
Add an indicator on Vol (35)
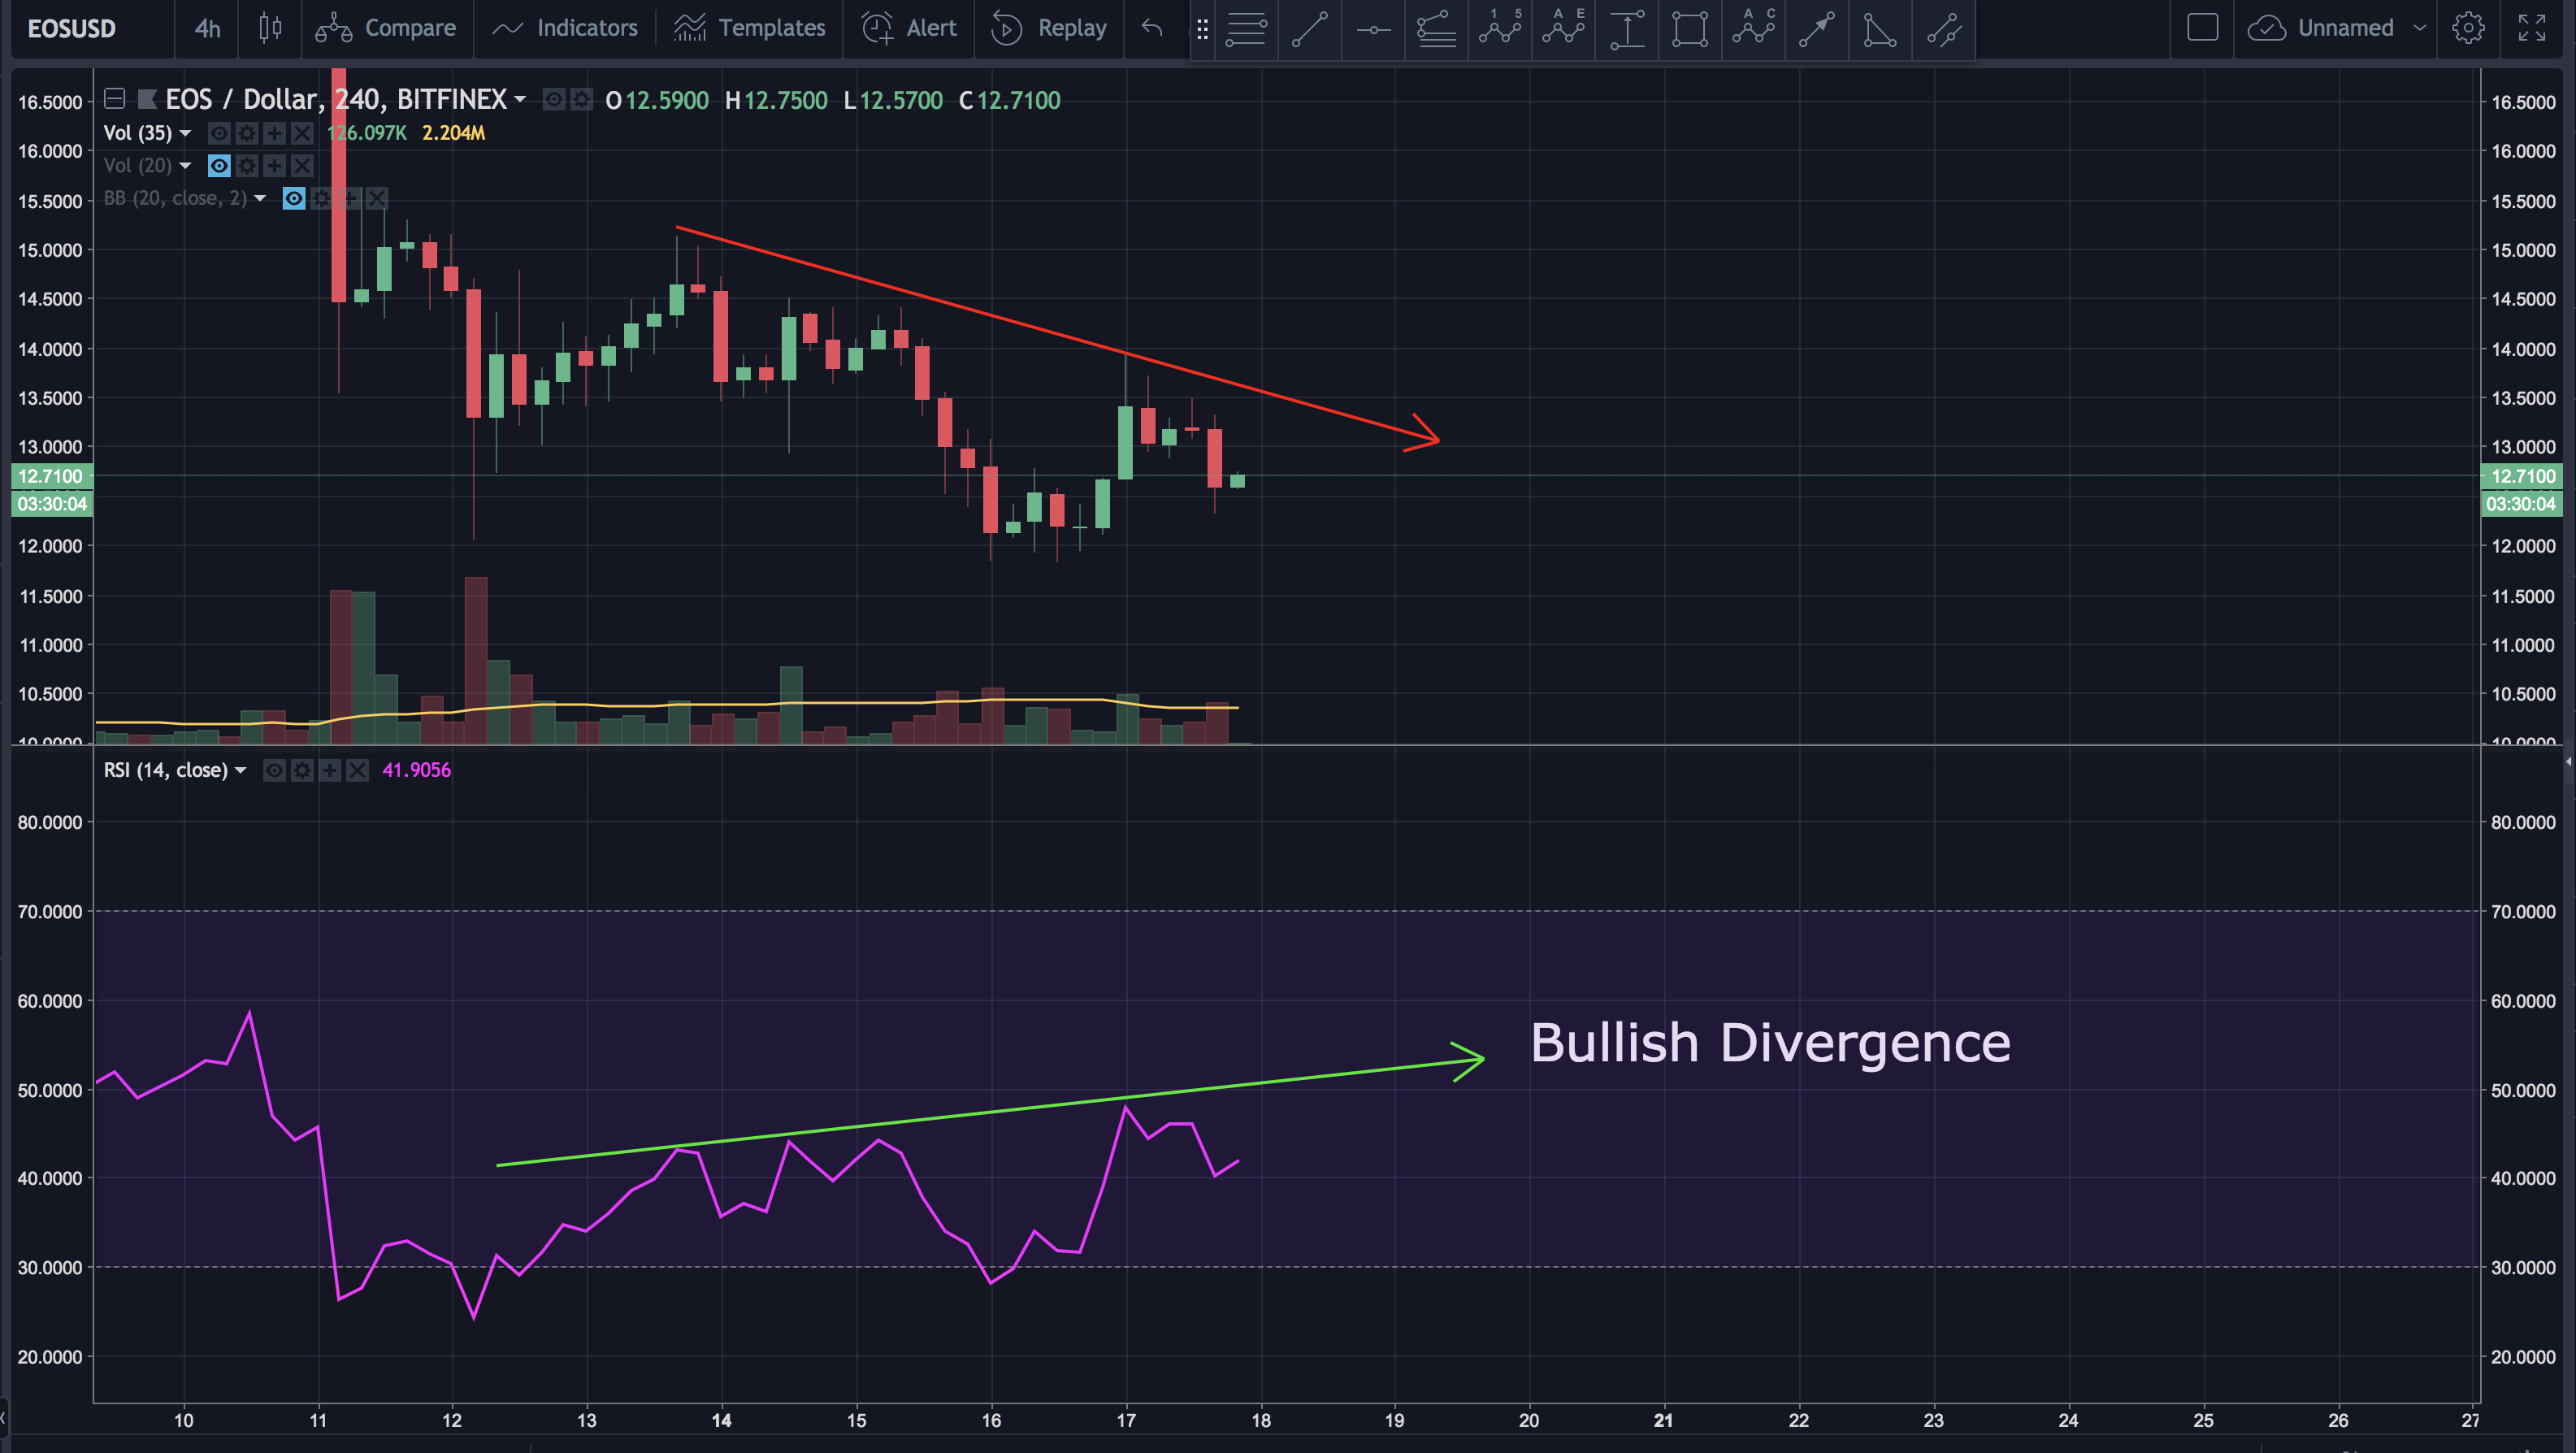pyautogui.click(x=274, y=133)
